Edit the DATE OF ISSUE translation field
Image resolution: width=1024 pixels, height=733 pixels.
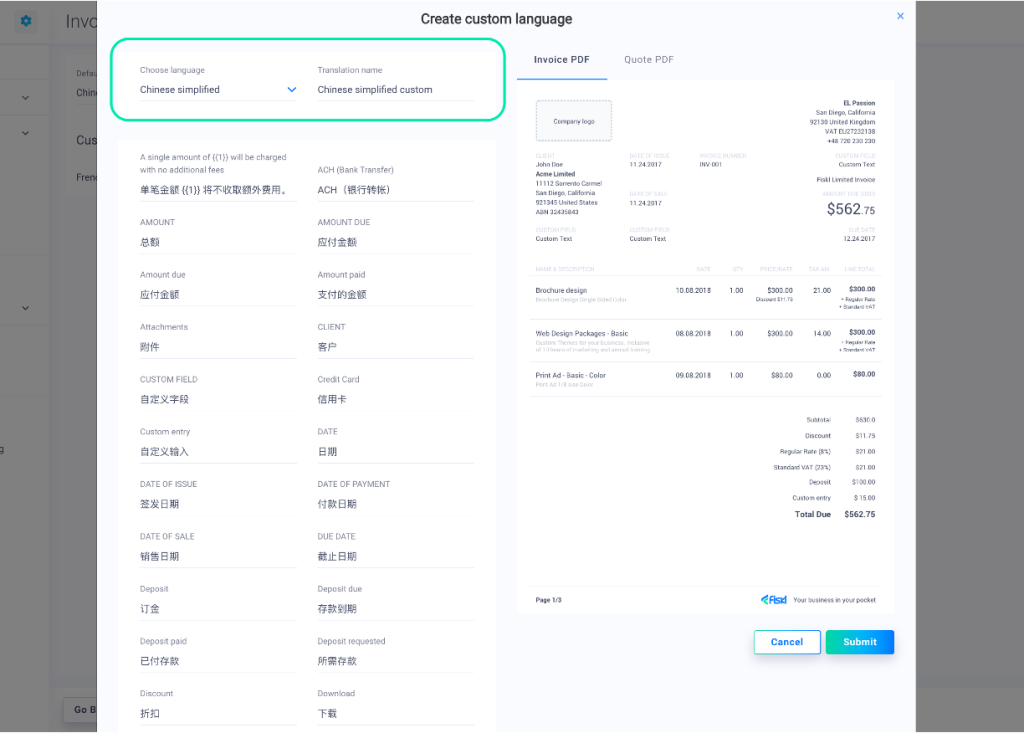click(x=218, y=504)
